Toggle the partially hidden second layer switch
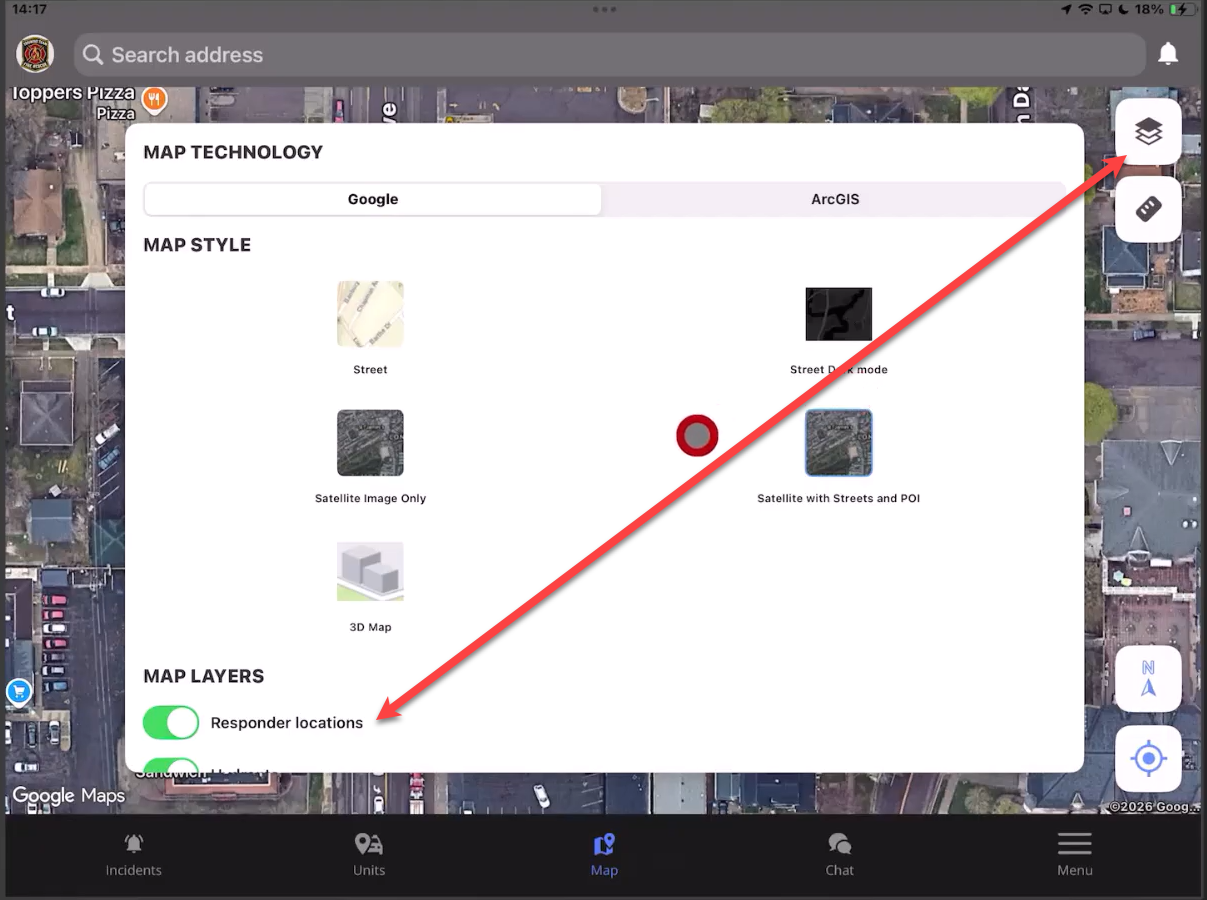 coord(171,765)
